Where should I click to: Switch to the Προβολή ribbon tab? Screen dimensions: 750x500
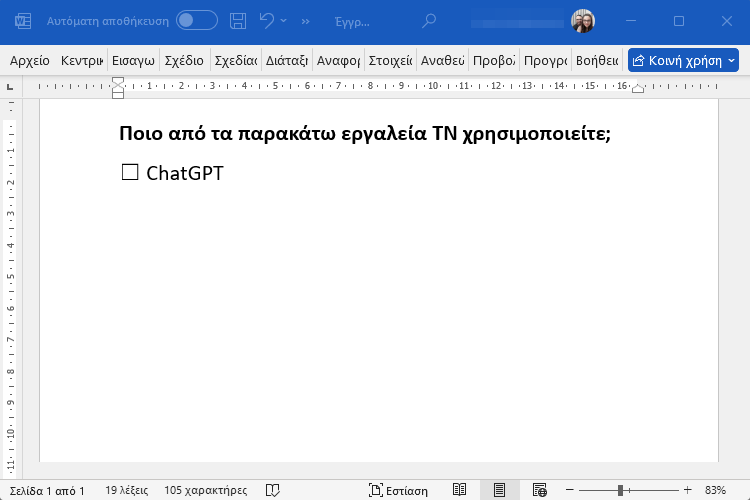(x=494, y=61)
